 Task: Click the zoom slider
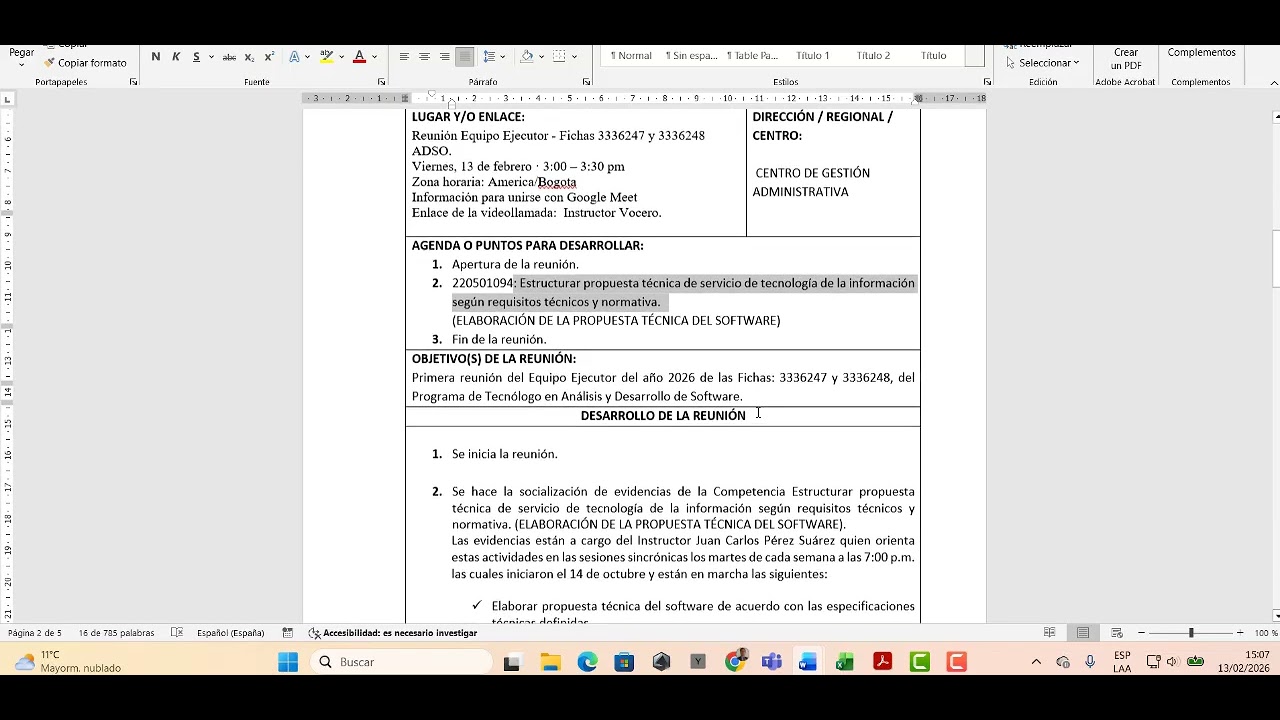1191,633
